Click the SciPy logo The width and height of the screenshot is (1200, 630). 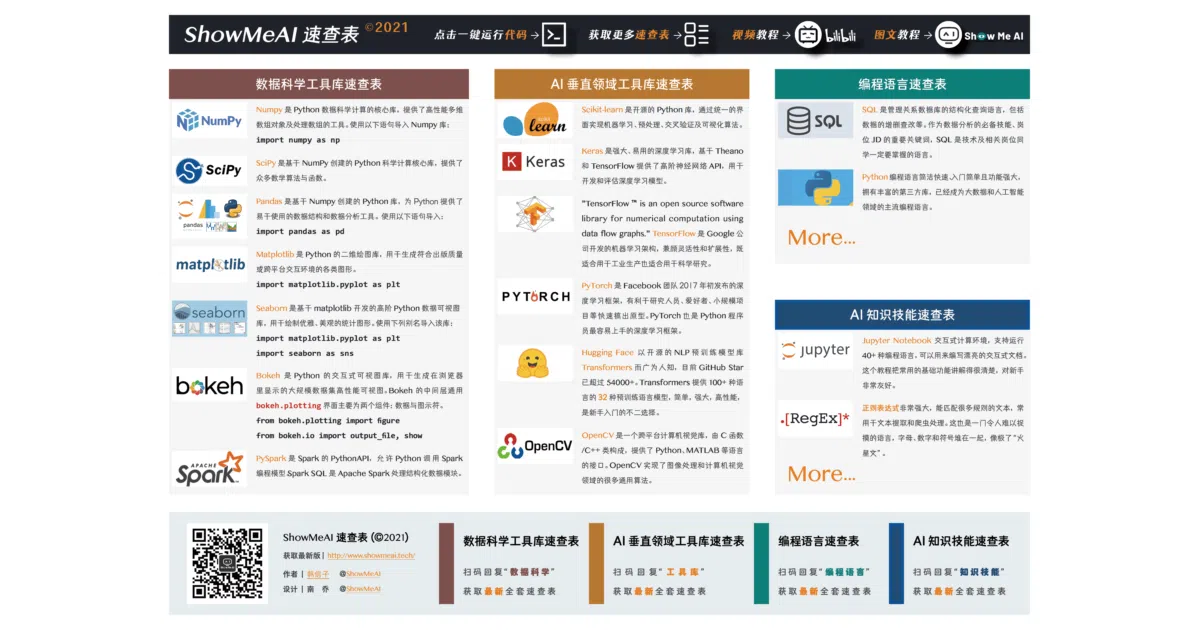[x=209, y=170]
